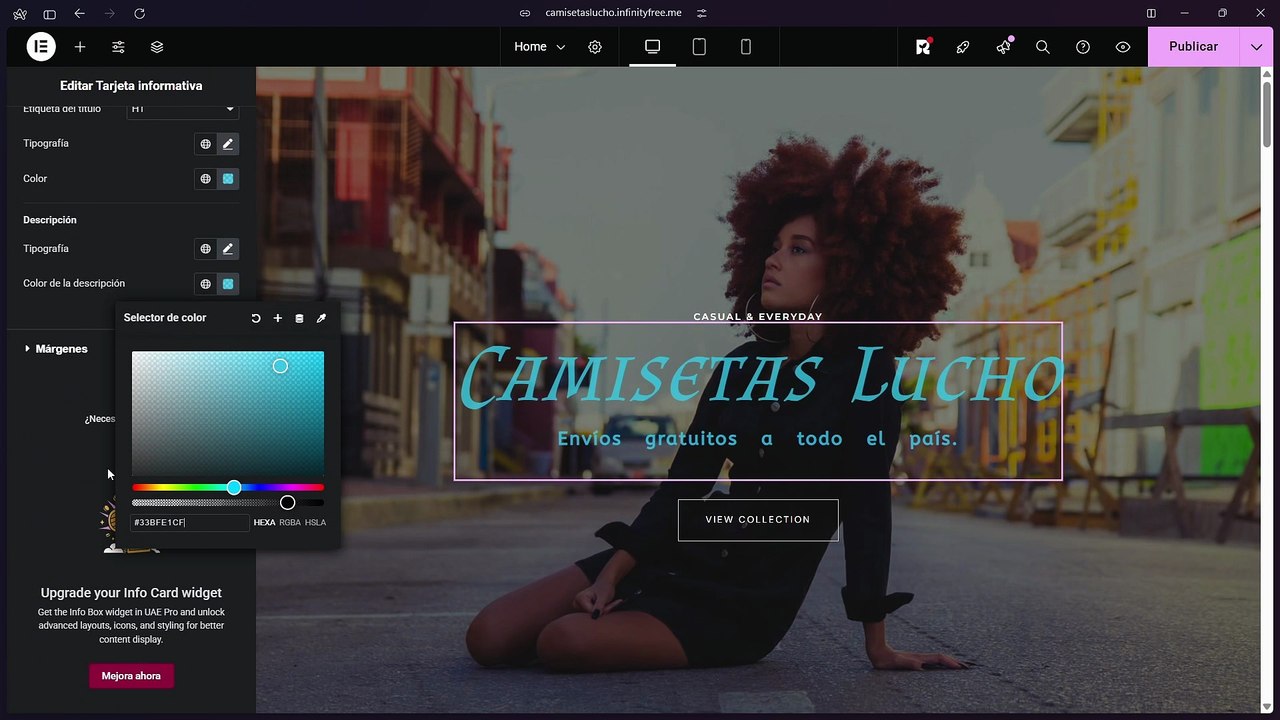Expand the Publicar save options arrow
The width and height of the screenshot is (1280, 720).
coord(1256,47)
